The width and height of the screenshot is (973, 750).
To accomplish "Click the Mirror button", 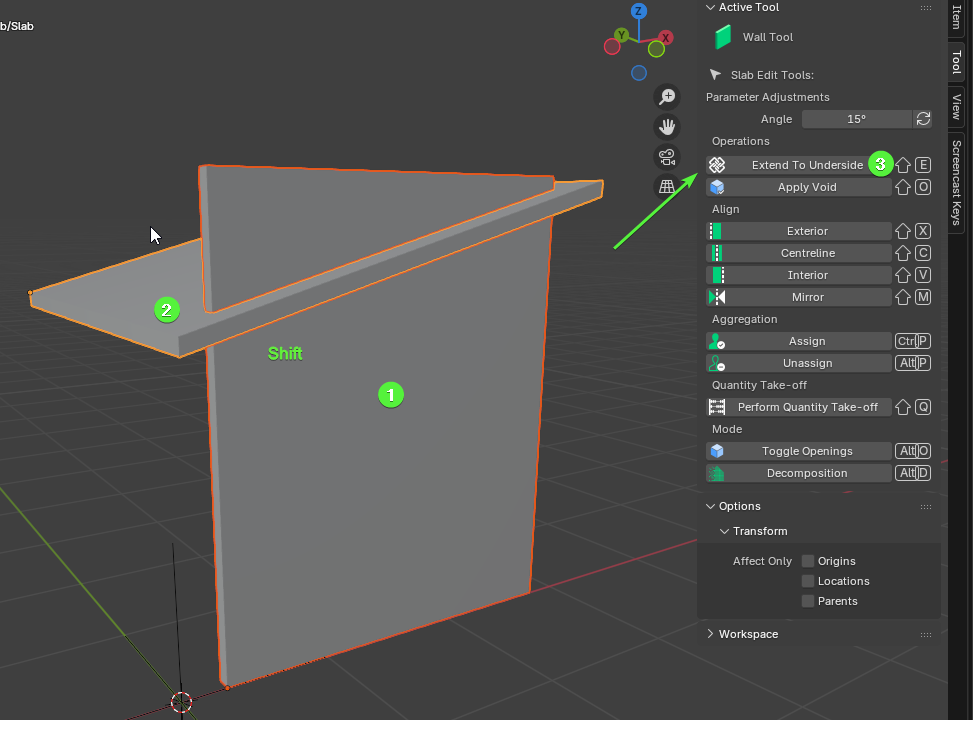I will click(799, 297).
